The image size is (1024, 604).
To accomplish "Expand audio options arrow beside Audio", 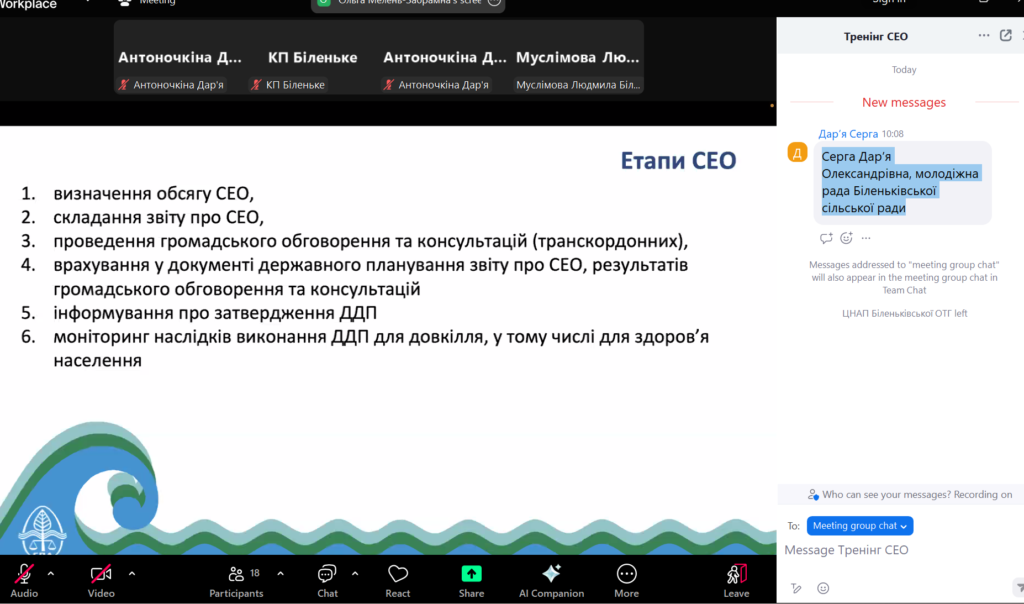I will coord(51,574).
